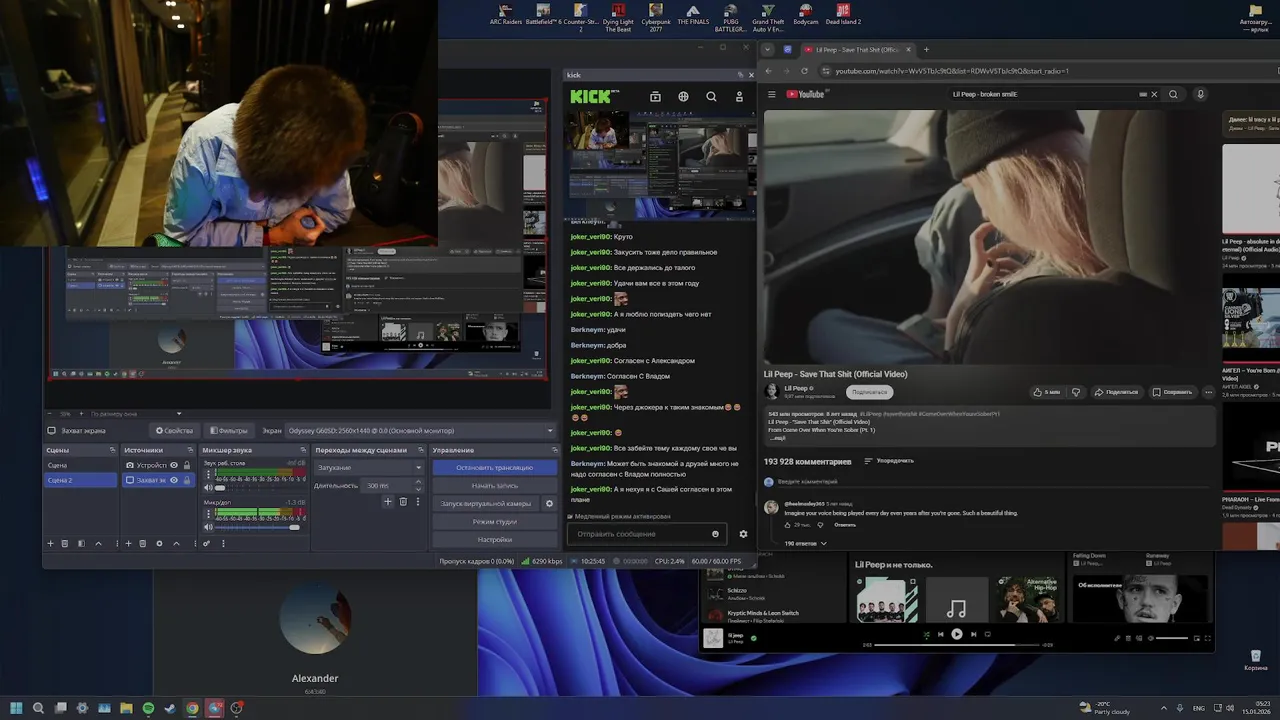
Task: Open virtual camera settings gear in OBS
Action: (549, 504)
